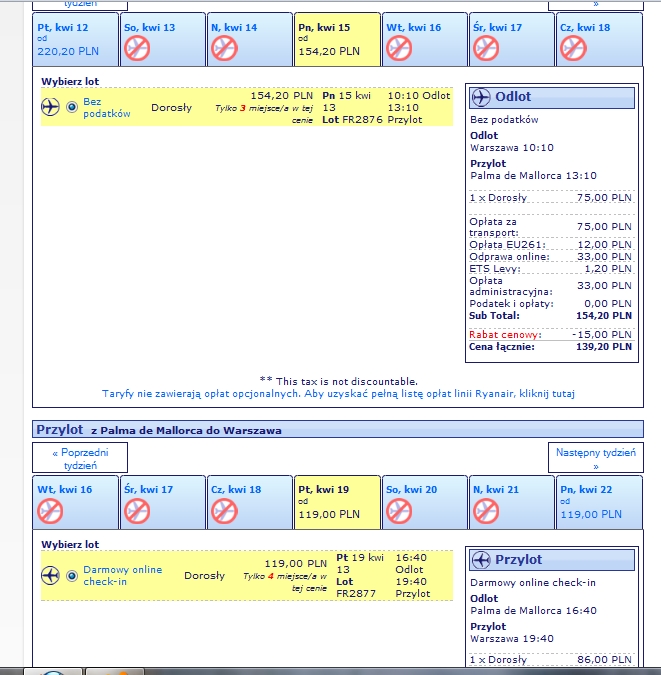Click no-flight icon under So, kwi 20
Screen dimensions: 661x675
tap(399, 511)
